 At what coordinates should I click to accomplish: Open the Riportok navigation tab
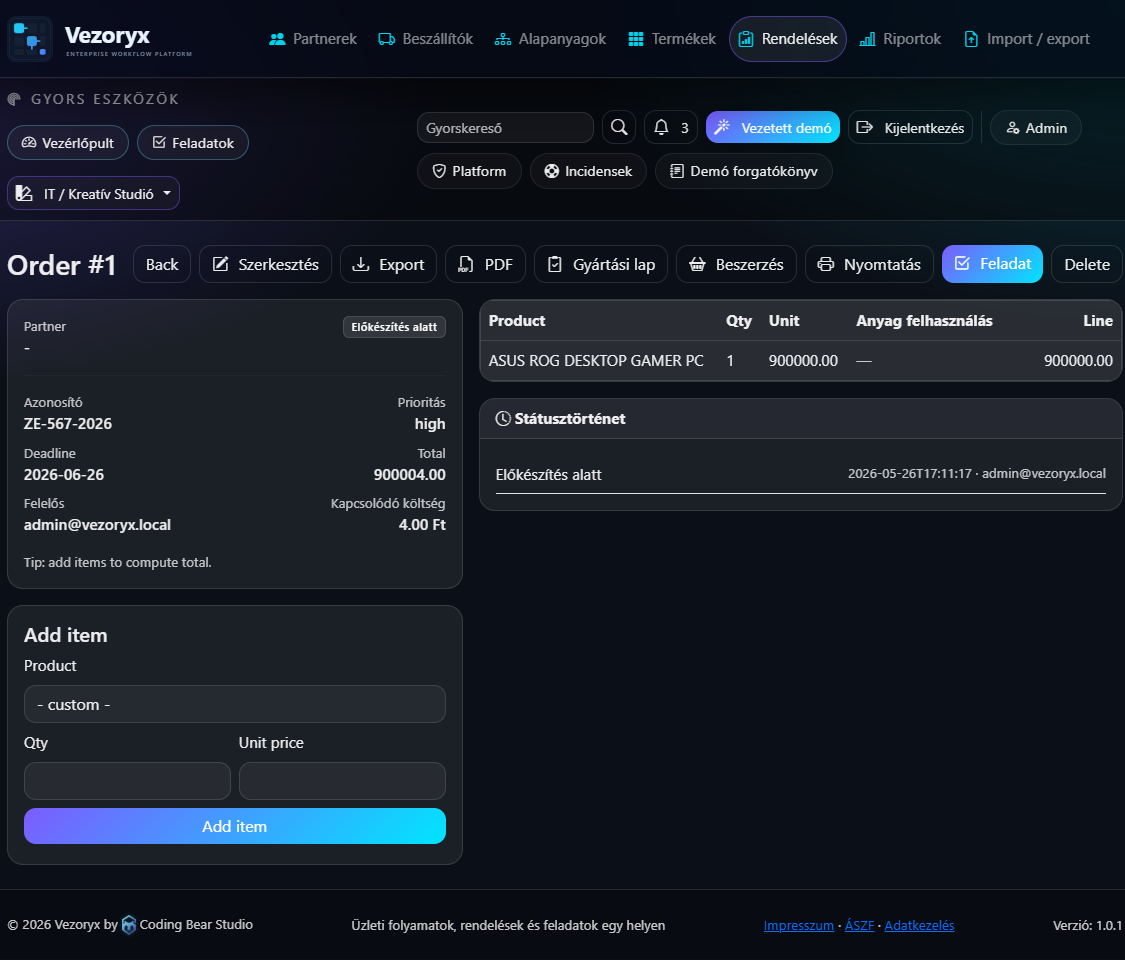point(900,39)
